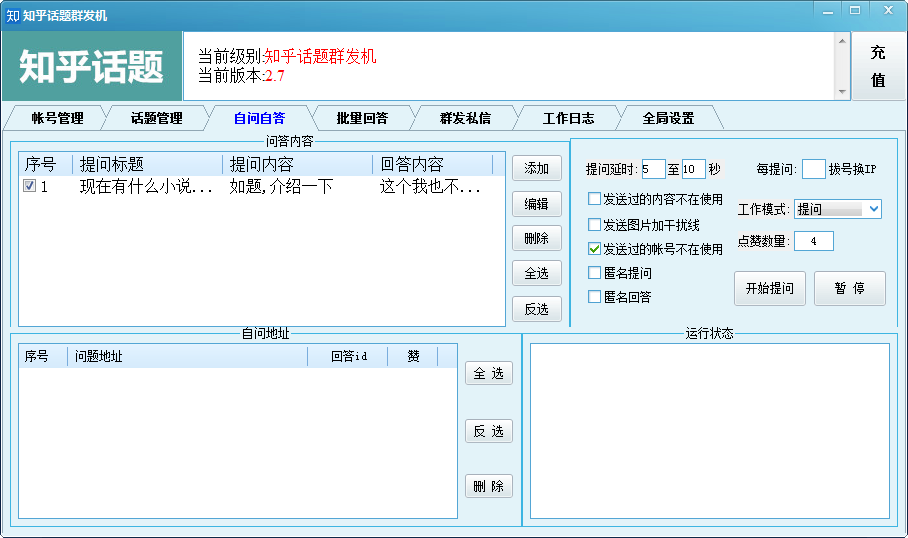Click the 问题地址 column header
908x538 pixels.
point(188,356)
